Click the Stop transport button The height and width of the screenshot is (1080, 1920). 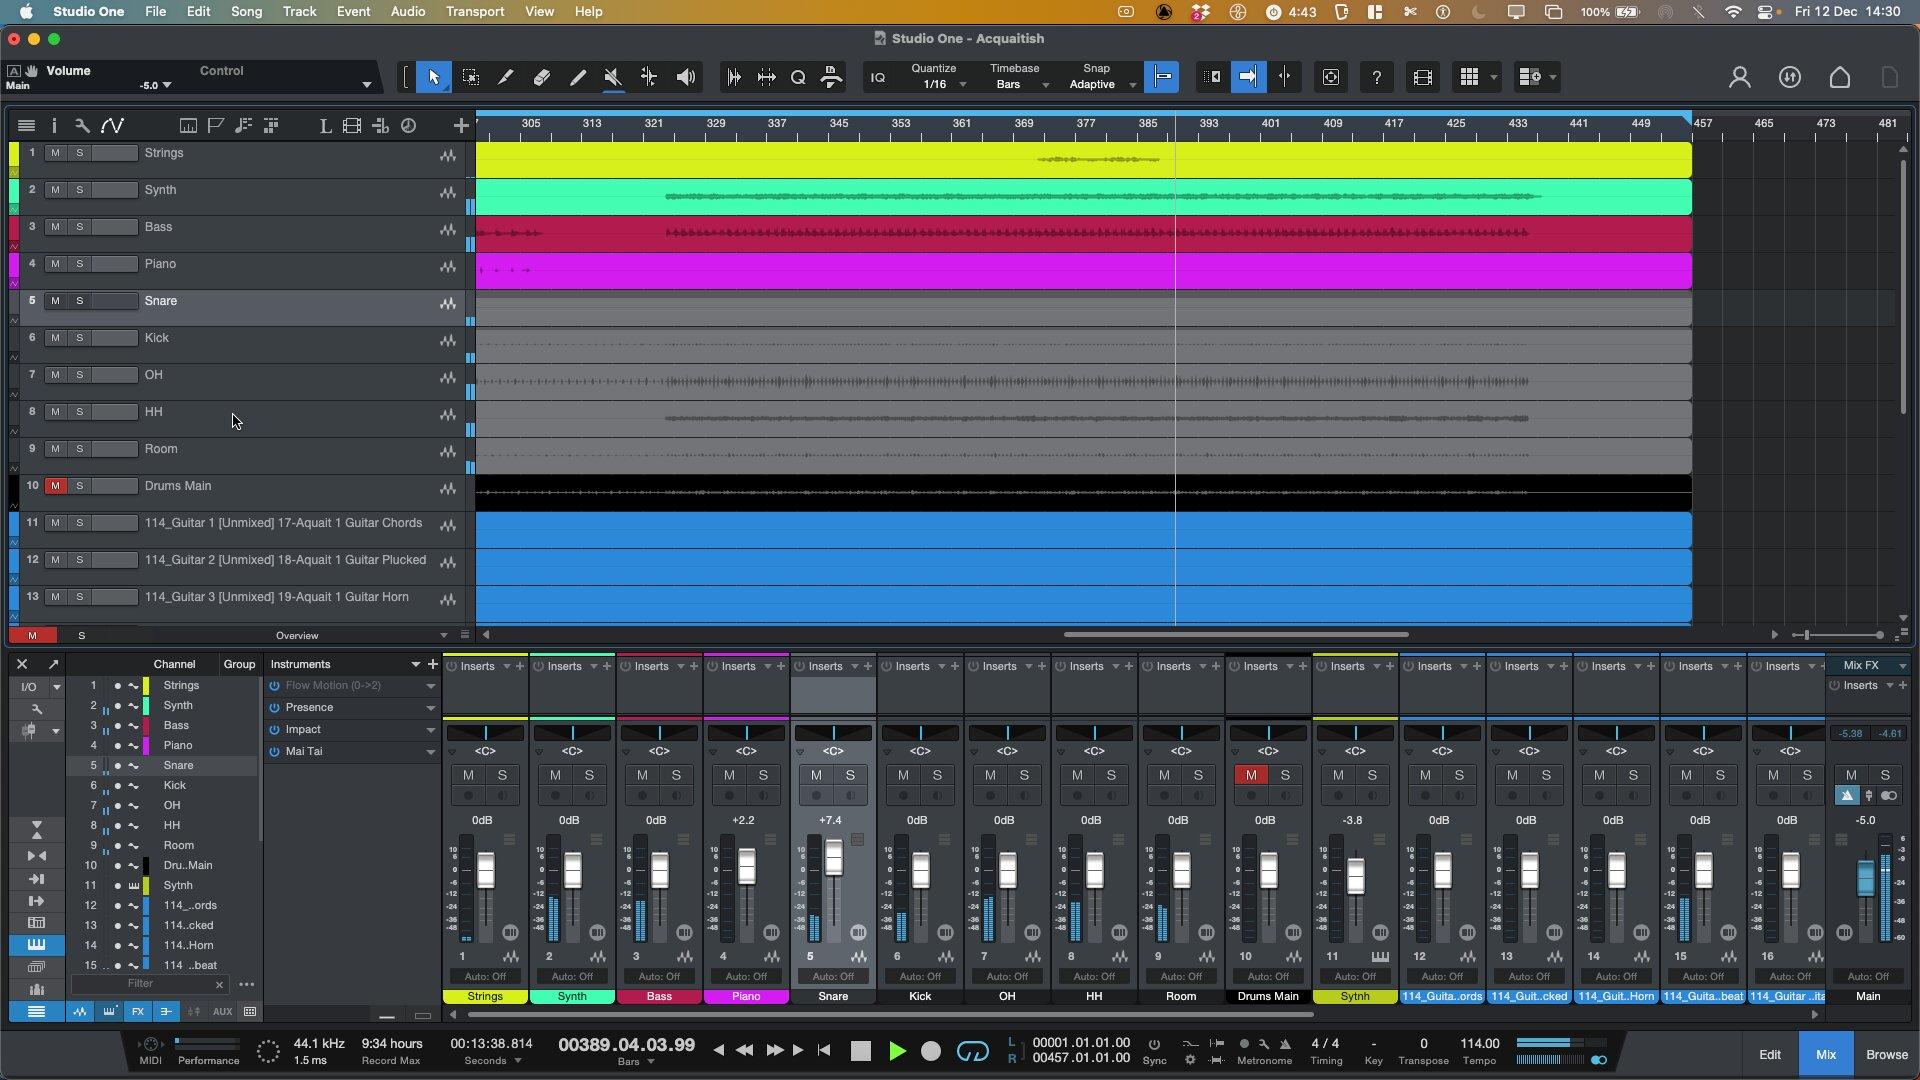(x=861, y=1051)
